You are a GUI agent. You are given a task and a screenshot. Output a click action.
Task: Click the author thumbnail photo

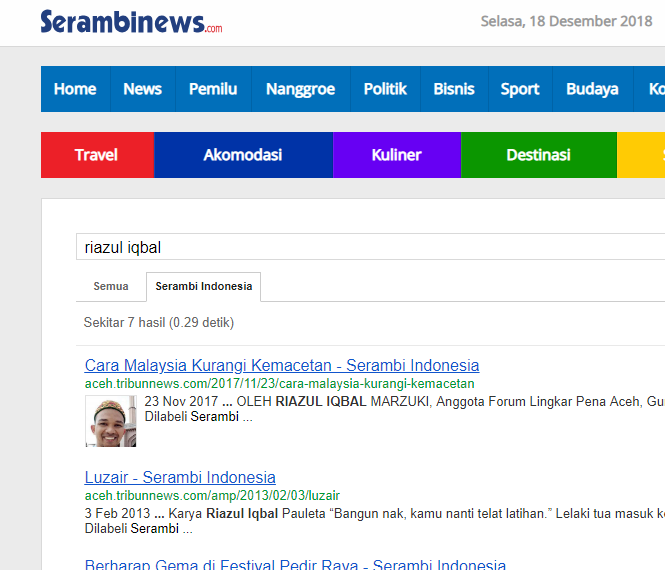[111, 421]
